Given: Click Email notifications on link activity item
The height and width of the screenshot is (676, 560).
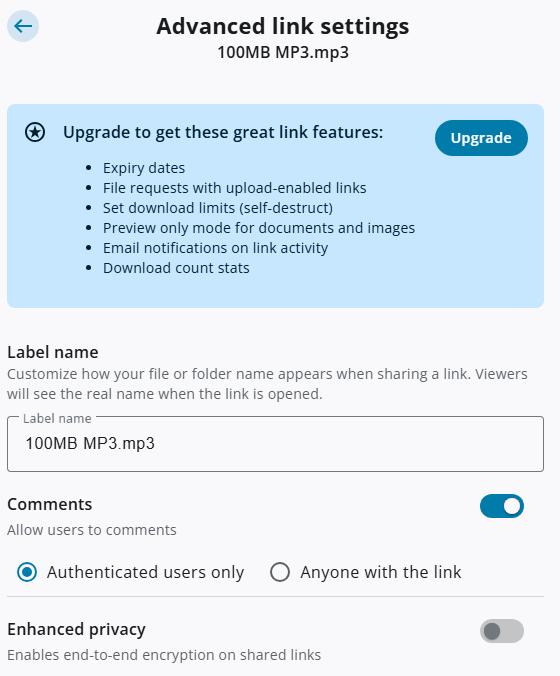Looking at the screenshot, I should coord(215,248).
